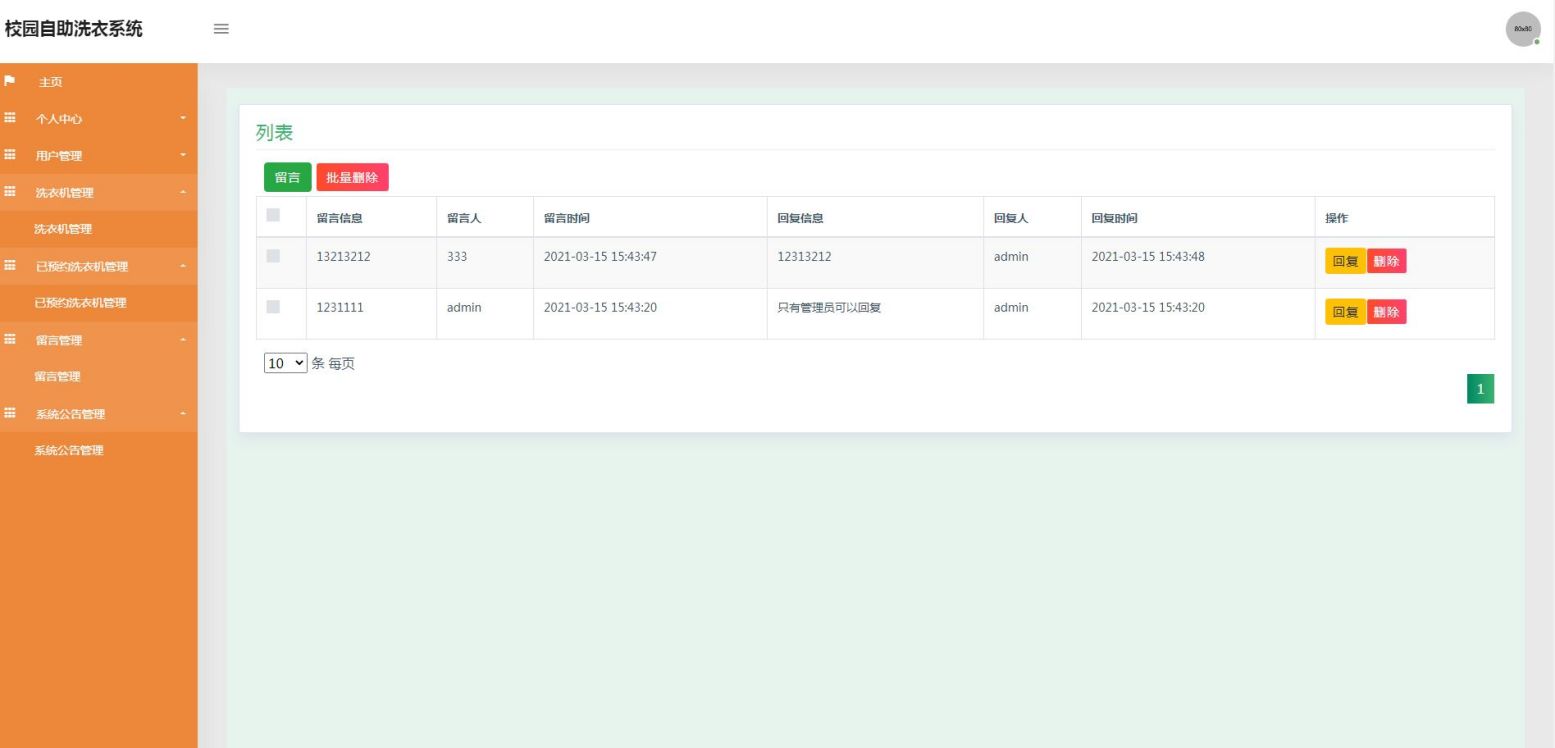Click the 留言人 column header

click(x=464, y=218)
